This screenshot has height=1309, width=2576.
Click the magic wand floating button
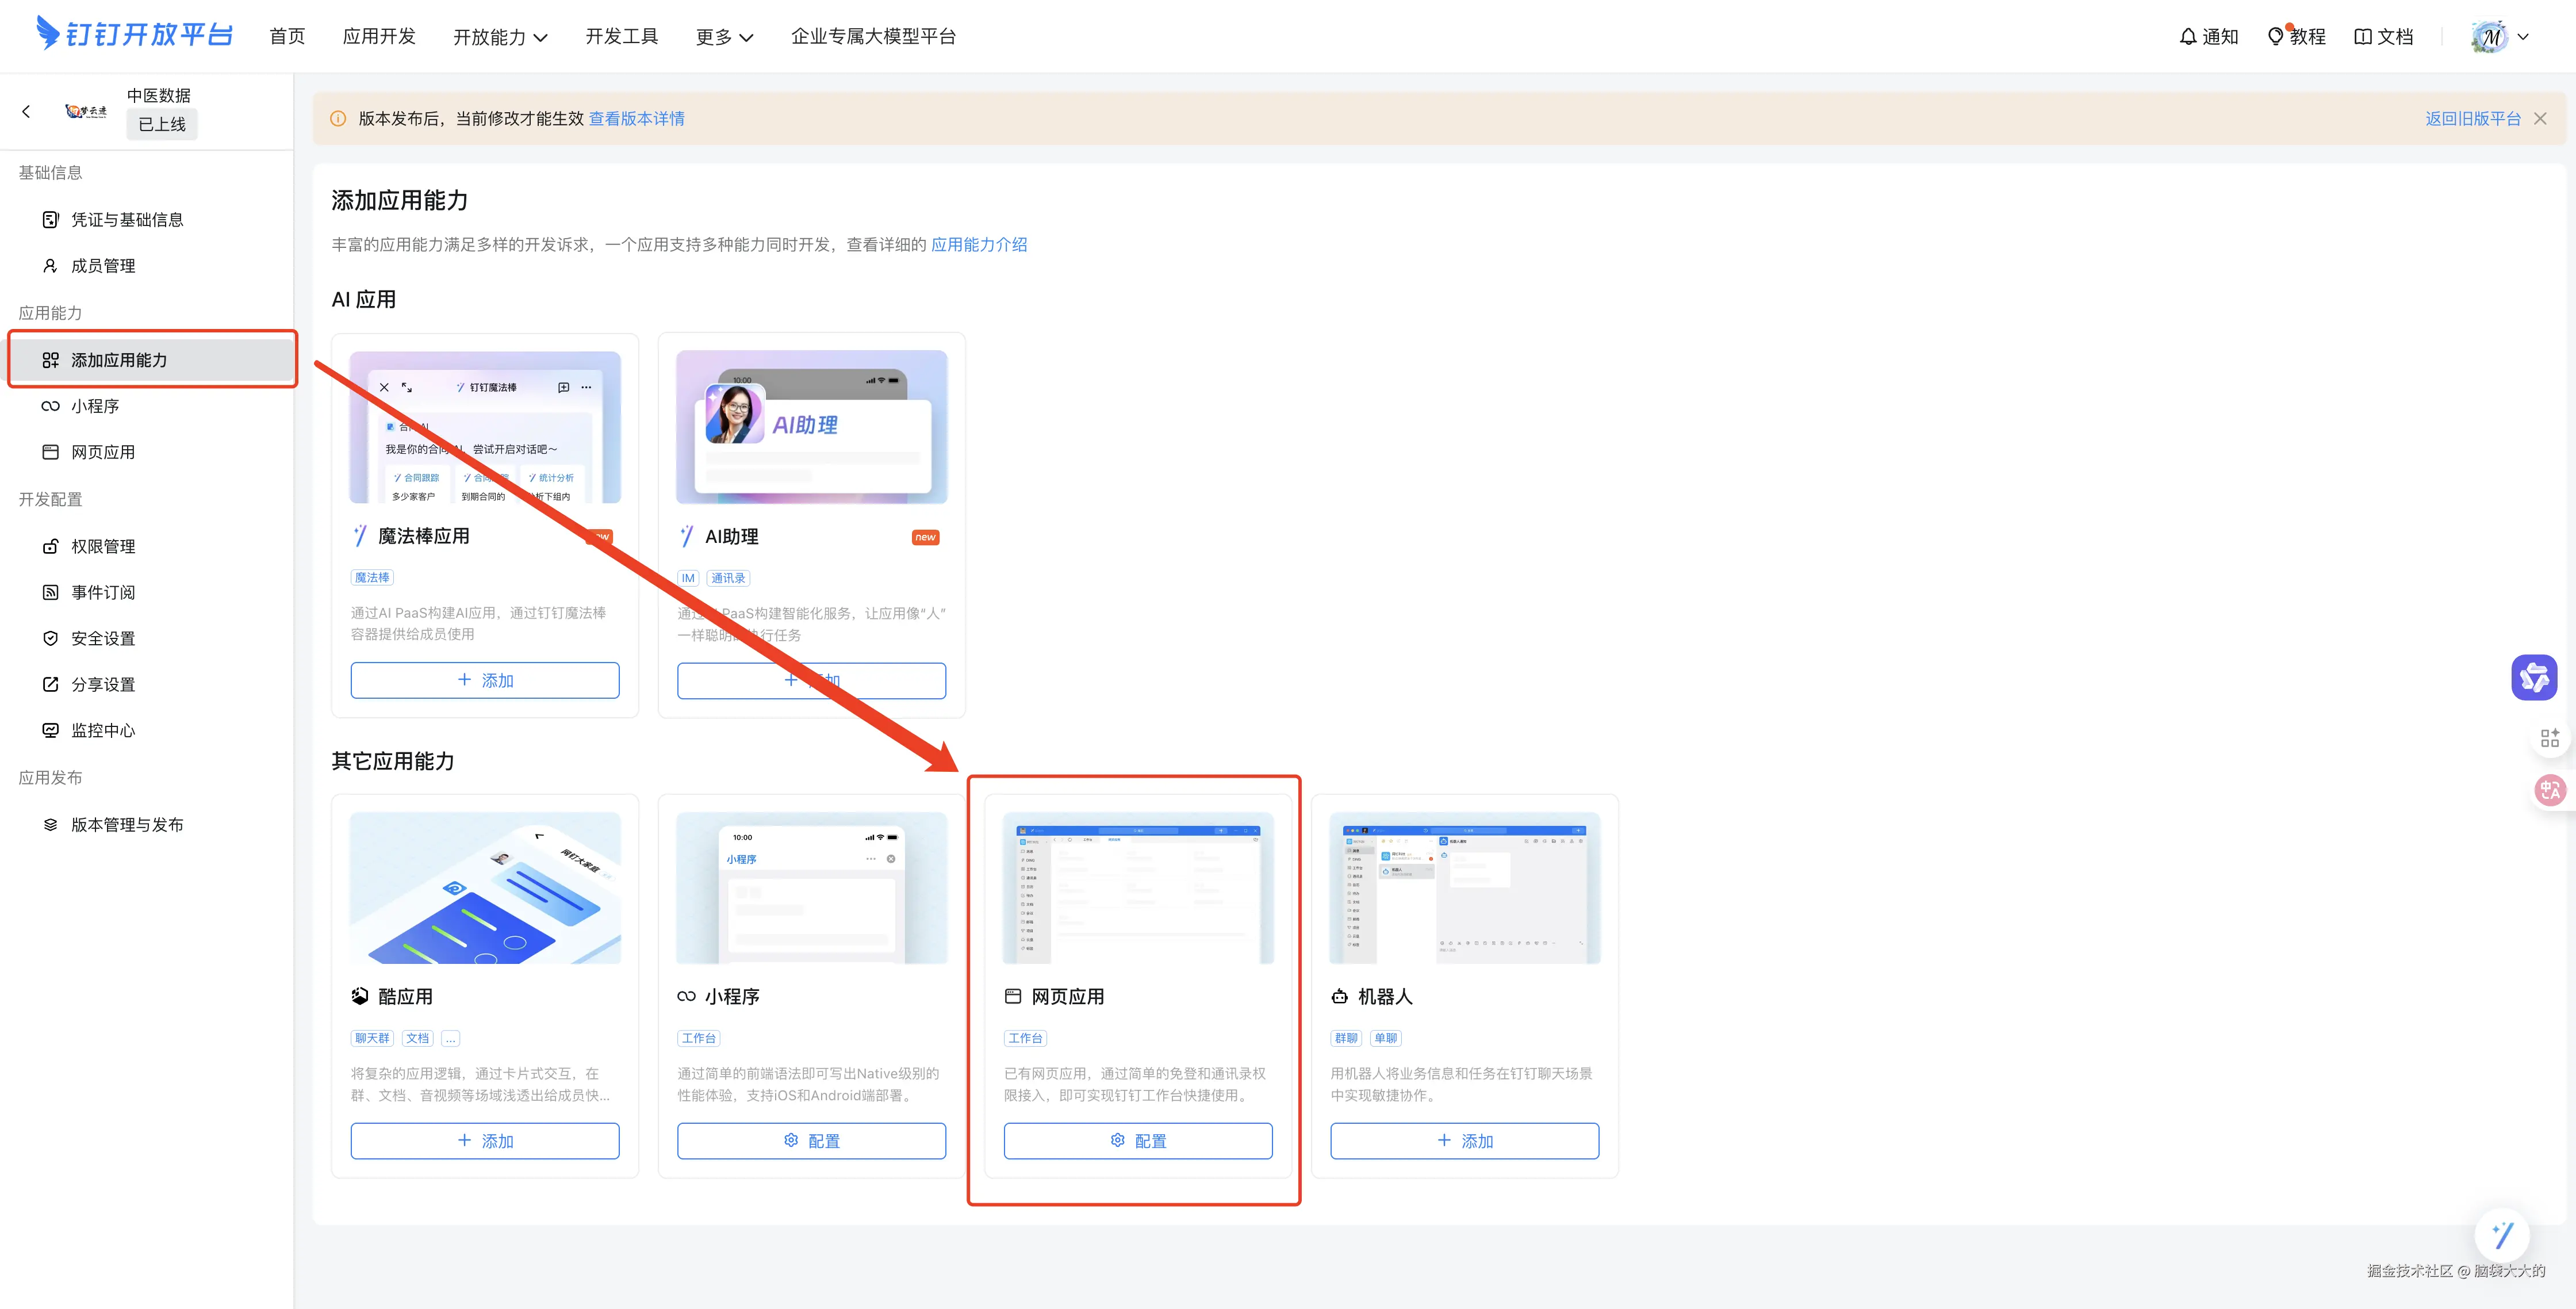(2502, 1236)
